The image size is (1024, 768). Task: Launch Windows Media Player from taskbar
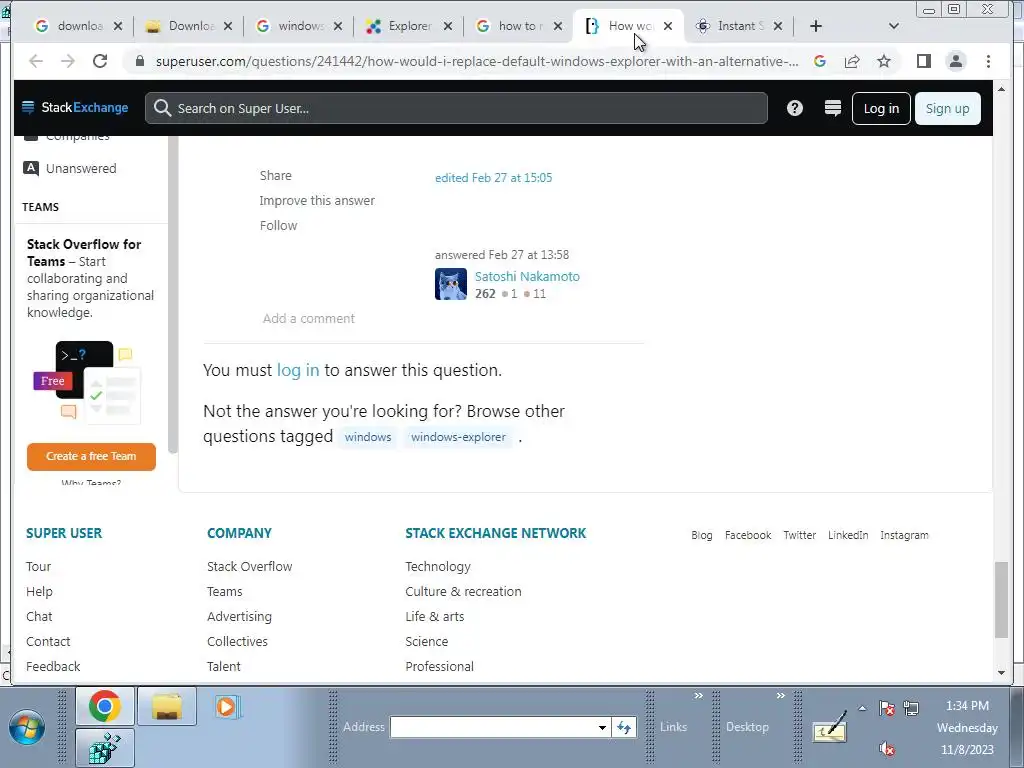[227, 707]
